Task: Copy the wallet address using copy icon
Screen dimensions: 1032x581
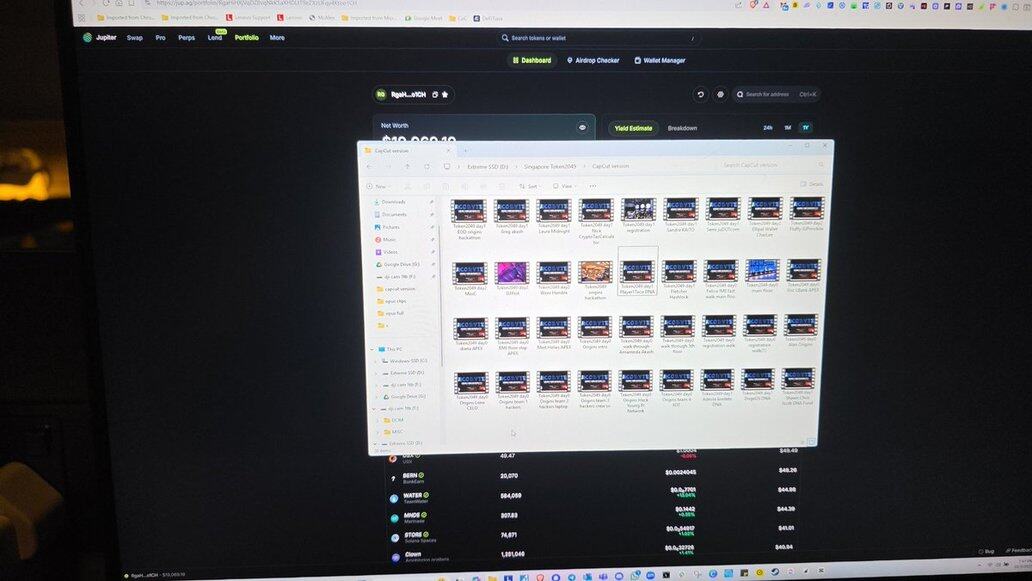Action: point(435,95)
